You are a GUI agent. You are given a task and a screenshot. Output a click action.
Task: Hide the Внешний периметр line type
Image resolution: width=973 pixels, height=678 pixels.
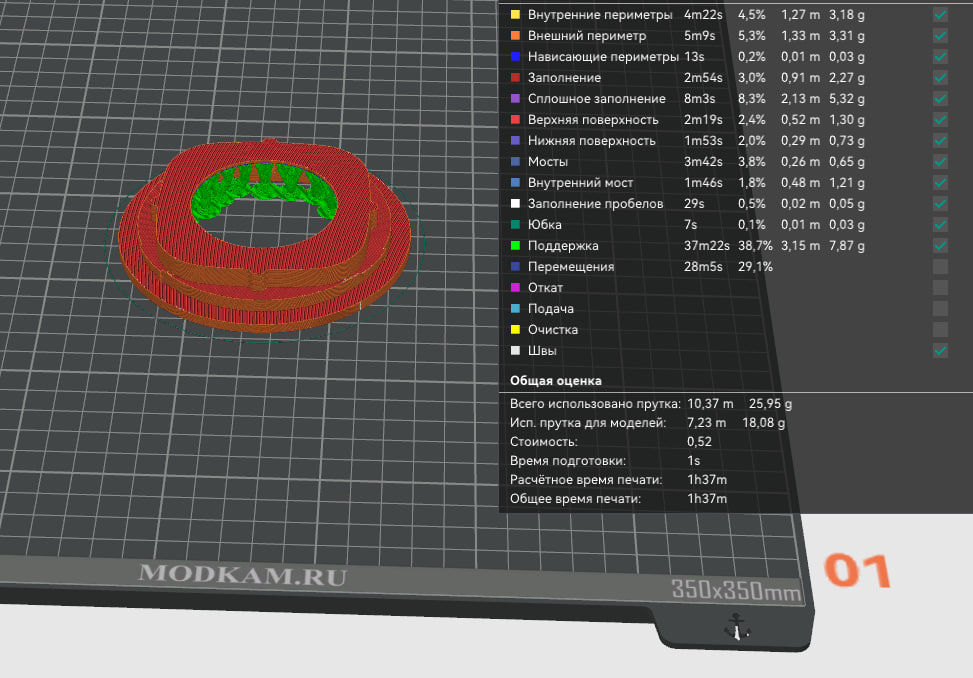point(940,36)
